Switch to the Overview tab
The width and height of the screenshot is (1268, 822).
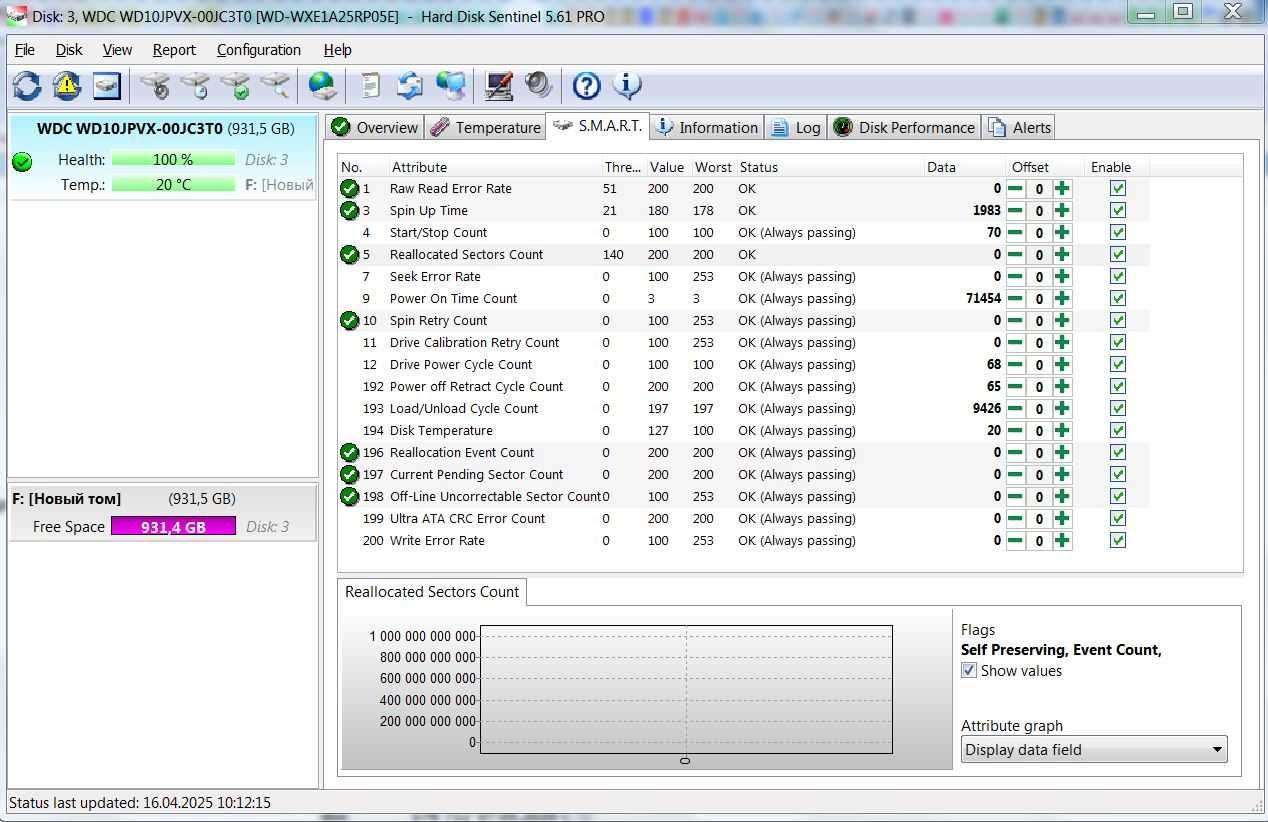pos(375,127)
